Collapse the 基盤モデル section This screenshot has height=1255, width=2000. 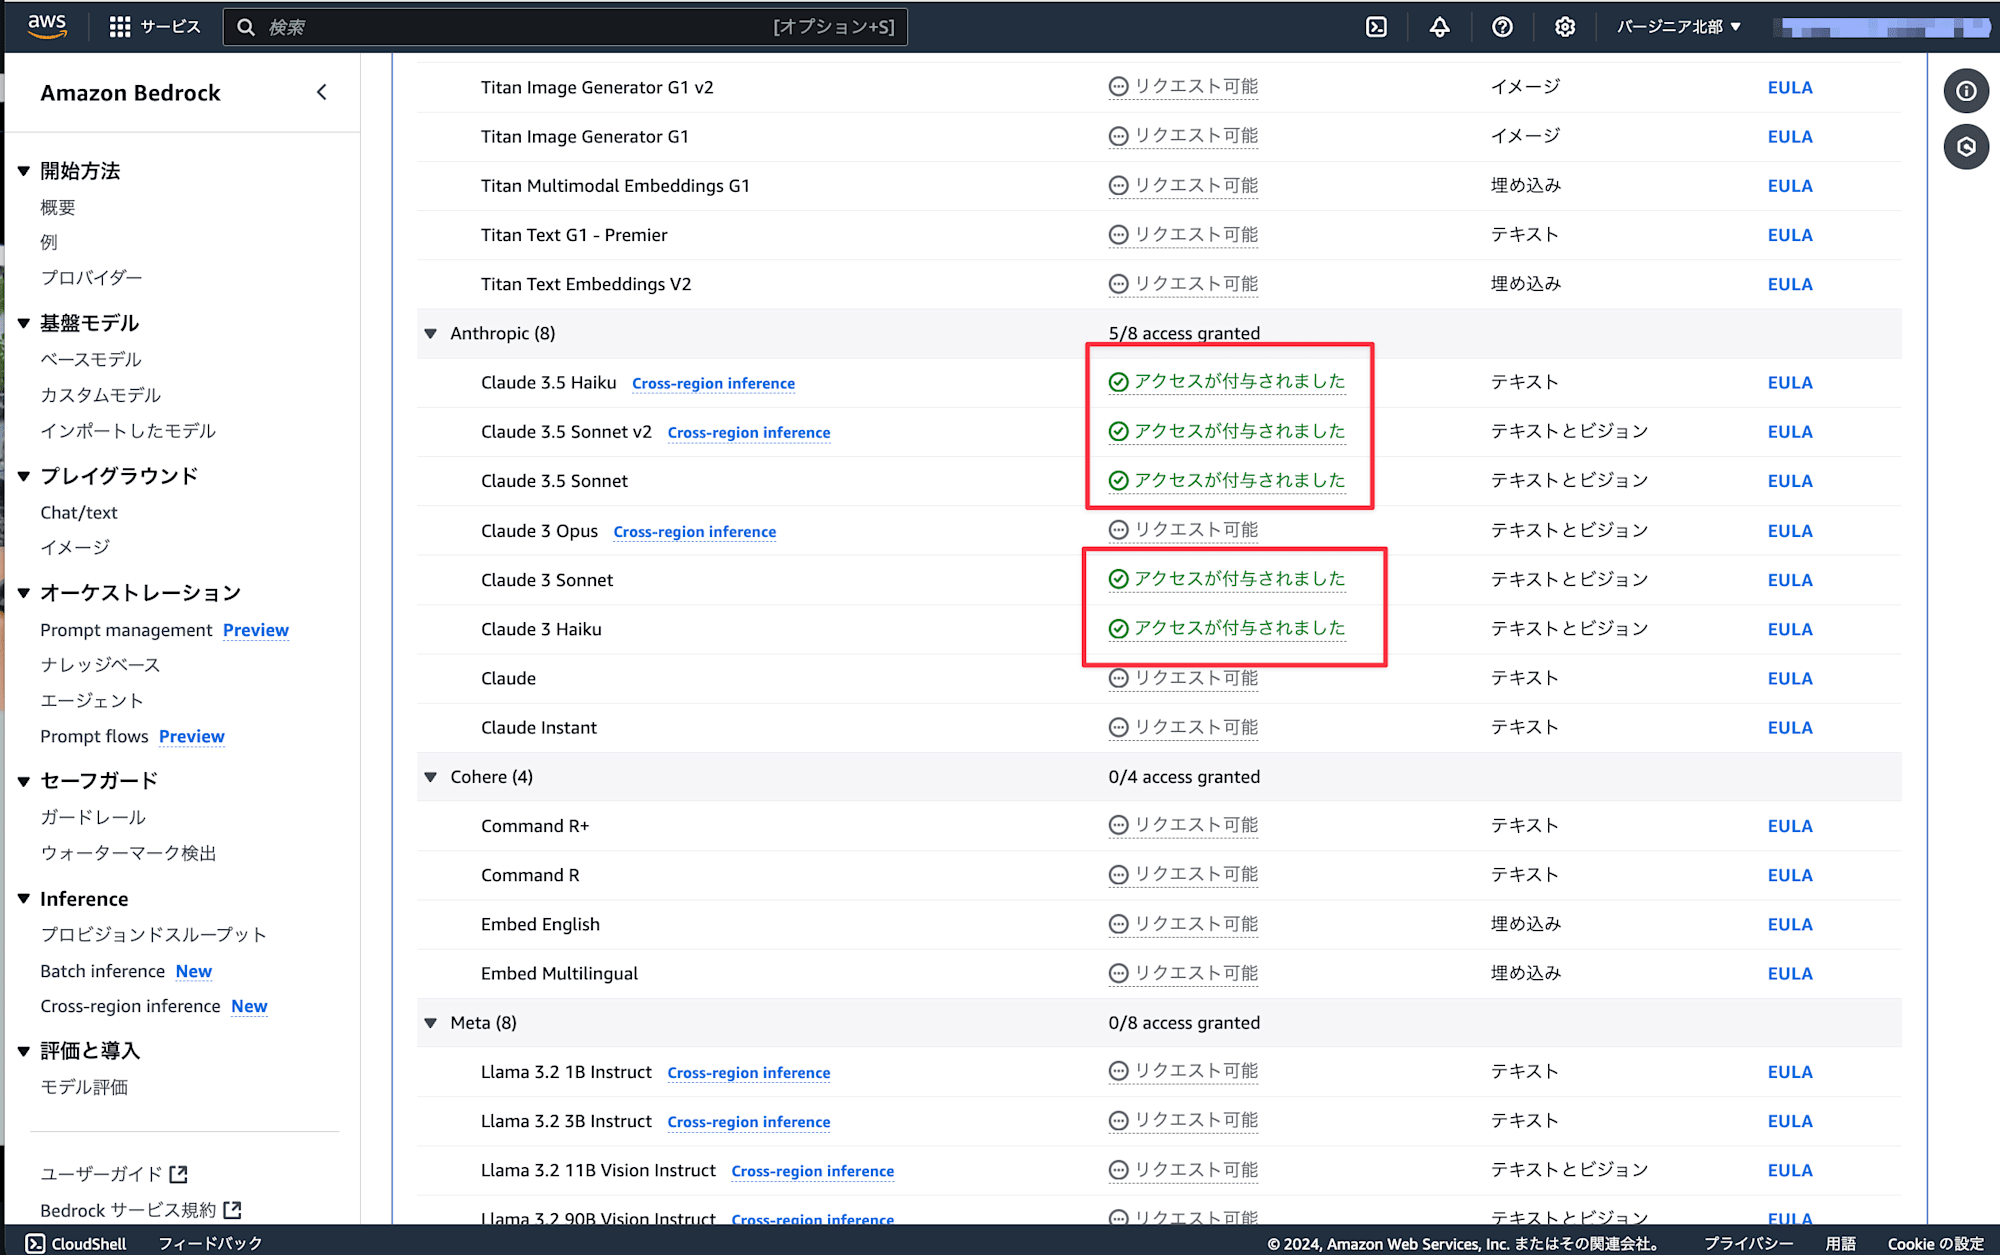tap(24, 323)
